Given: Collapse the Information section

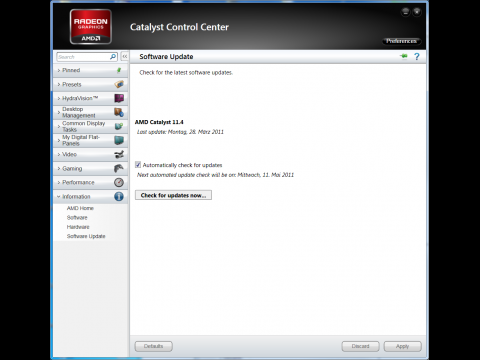Looking at the screenshot, I should coord(90,196).
